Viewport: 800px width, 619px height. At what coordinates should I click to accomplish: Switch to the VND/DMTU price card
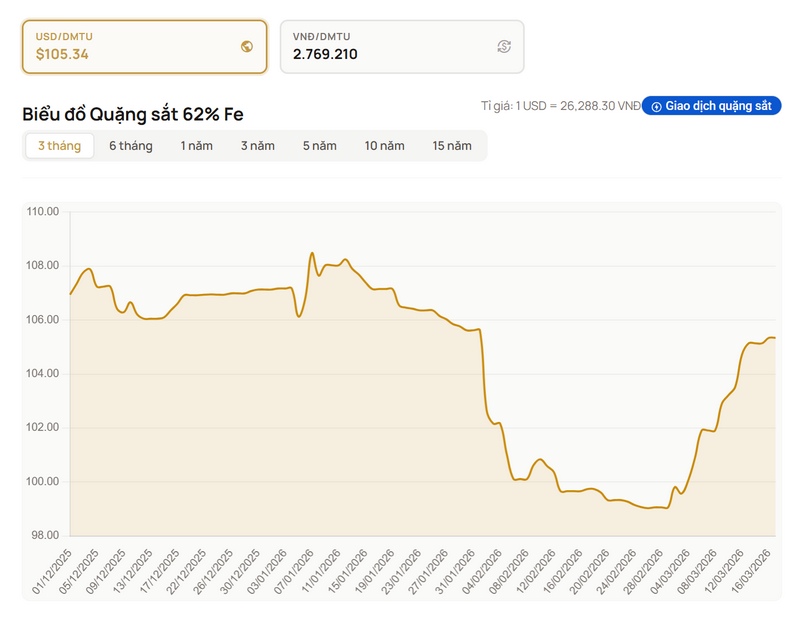401,46
